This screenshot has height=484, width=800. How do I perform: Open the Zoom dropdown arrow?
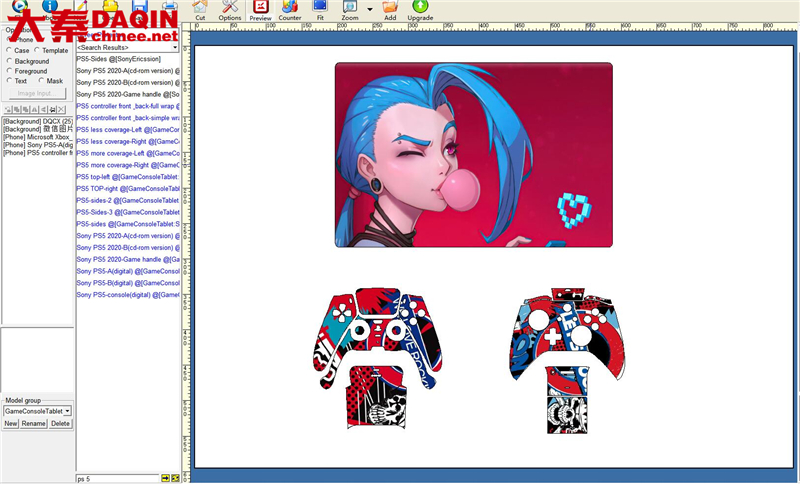(370, 9)
